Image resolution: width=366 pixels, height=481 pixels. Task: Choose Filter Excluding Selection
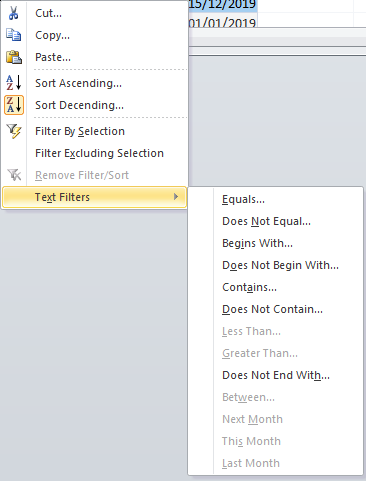(x=99, y=153)
